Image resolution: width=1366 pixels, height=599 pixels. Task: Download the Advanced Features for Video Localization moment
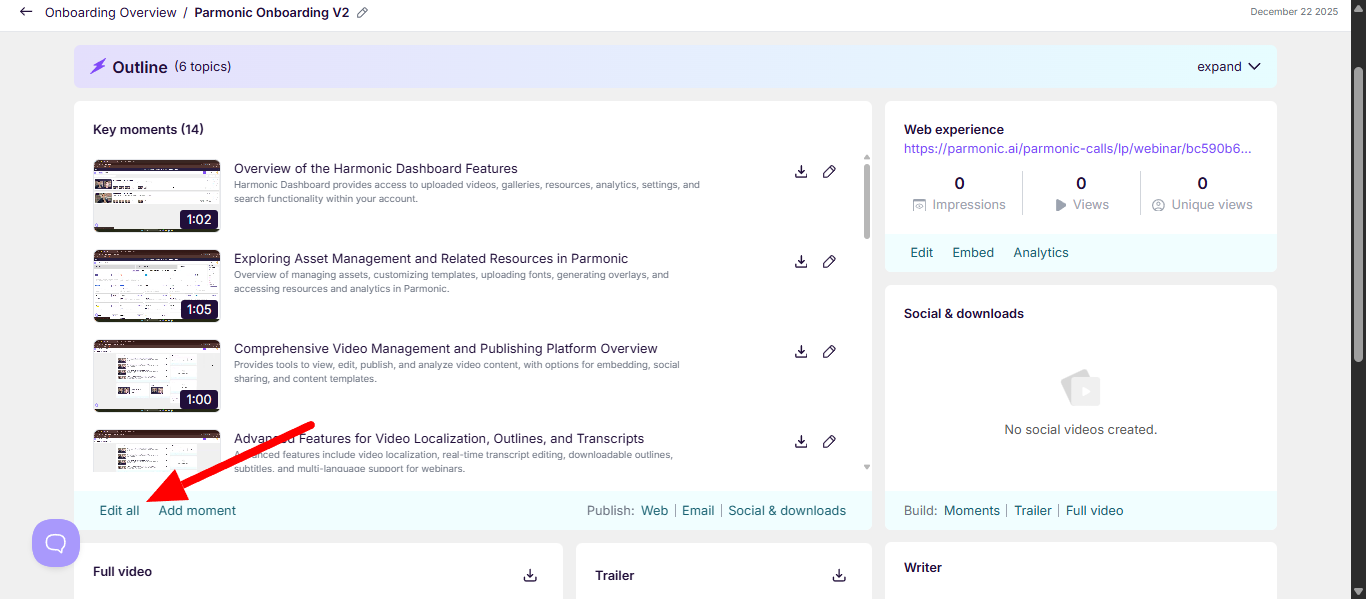coord(801,442)
